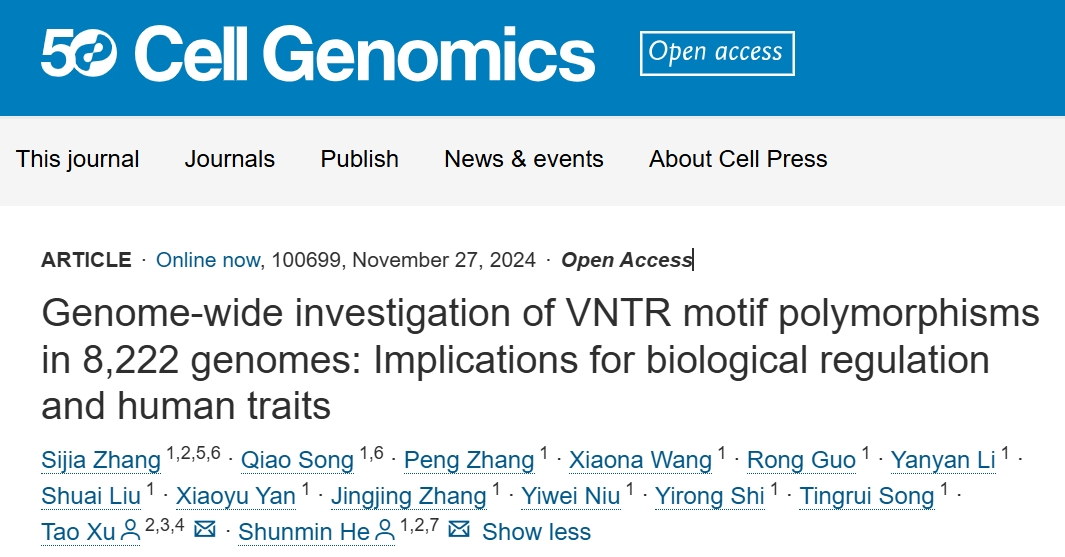Click the Open access badge in header
The height and width of the screenshot is (557, 1065).
click(x=717, y=53)
